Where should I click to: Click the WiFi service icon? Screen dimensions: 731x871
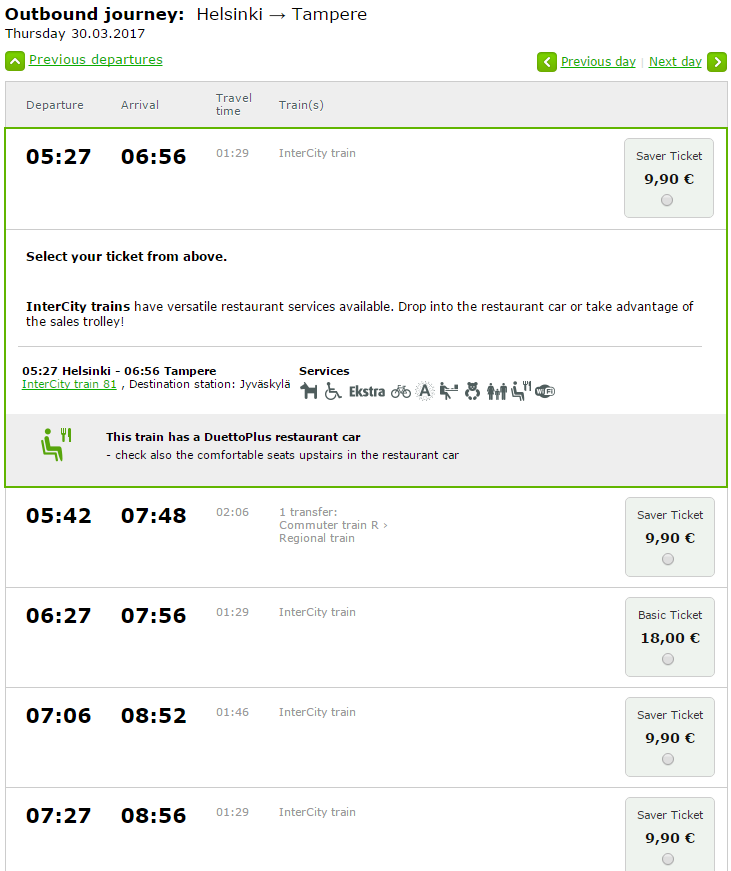tap(545, 391)
